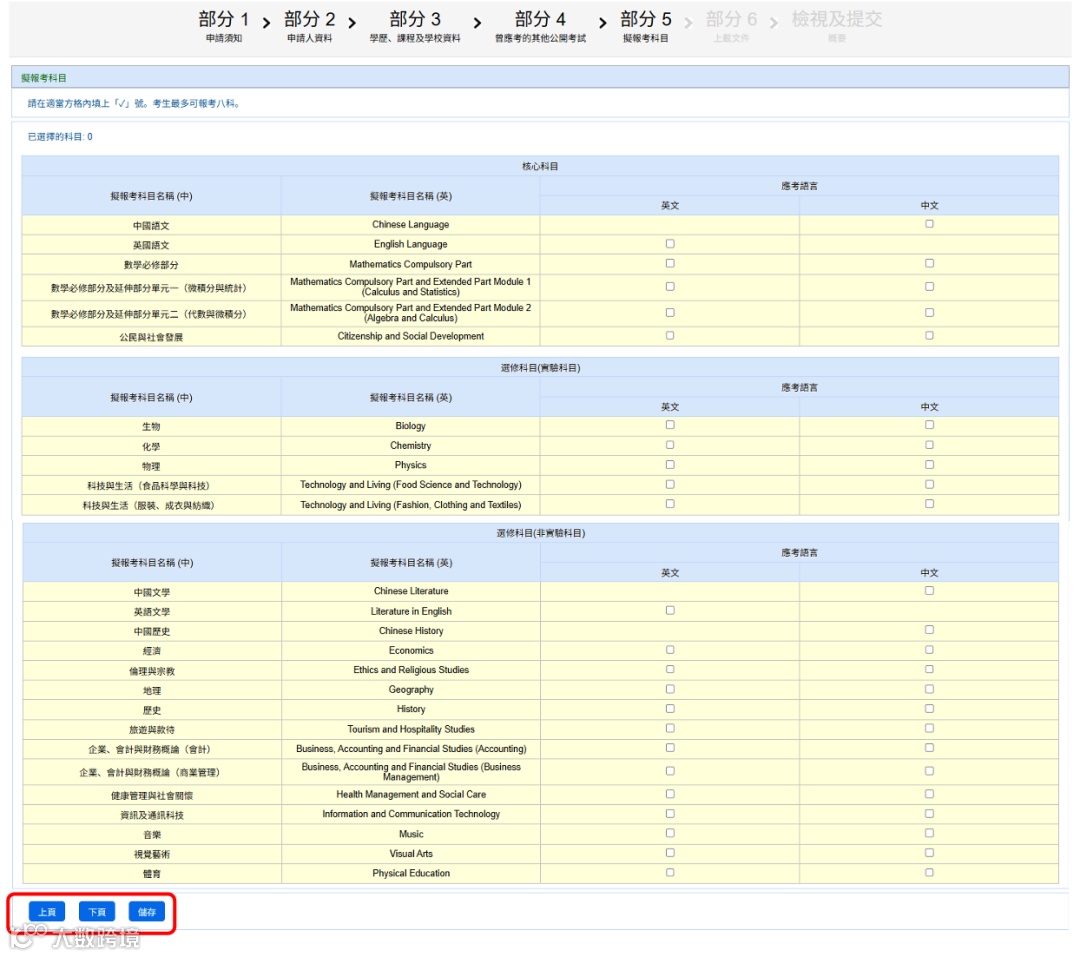
Task: Click the 選修科目(非實驗科目) table heading
Action: (x=541, y=533)
